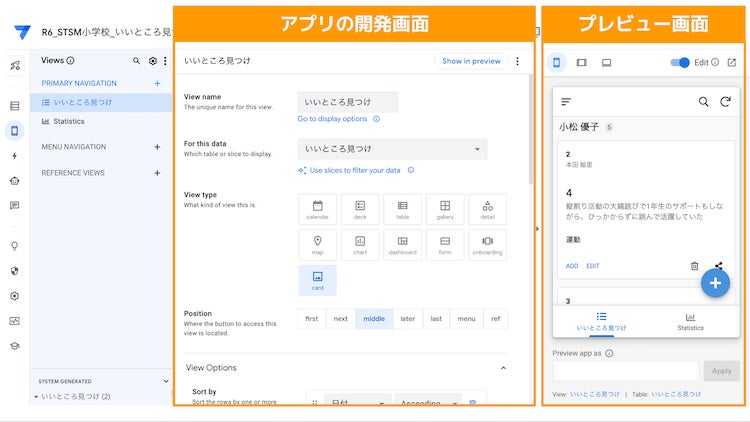This screenshot has width=750, height=422.
Task: Share the card via share icon
Action: click(x=718, y=266)
